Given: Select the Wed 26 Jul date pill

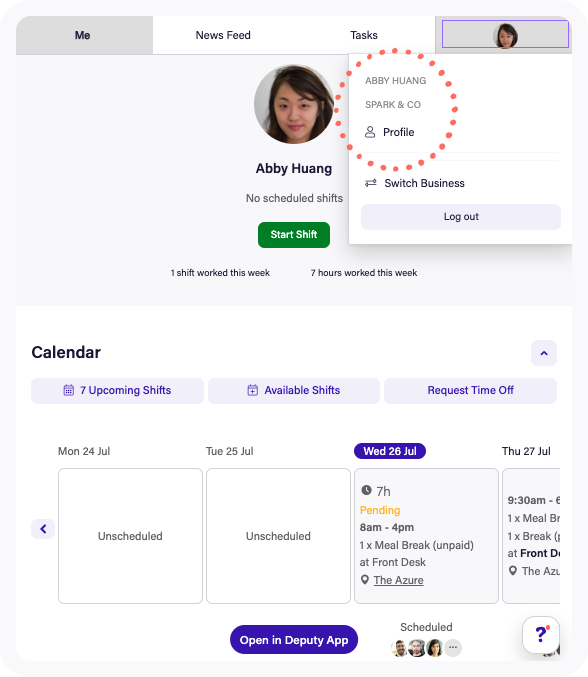Looking at the screenshot, I should click(390, 451).
